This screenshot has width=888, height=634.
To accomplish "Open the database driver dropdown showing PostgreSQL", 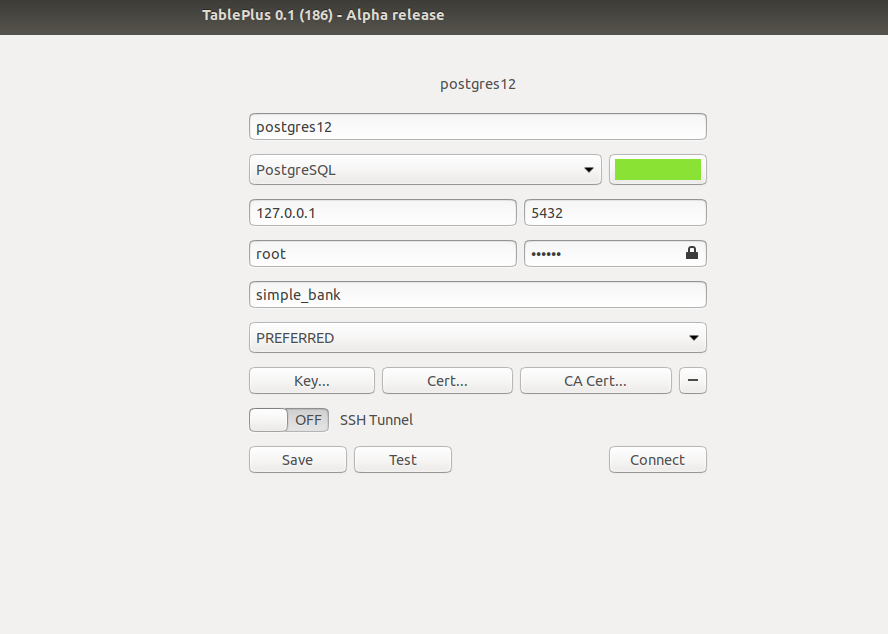I will [x=425, y=169].
